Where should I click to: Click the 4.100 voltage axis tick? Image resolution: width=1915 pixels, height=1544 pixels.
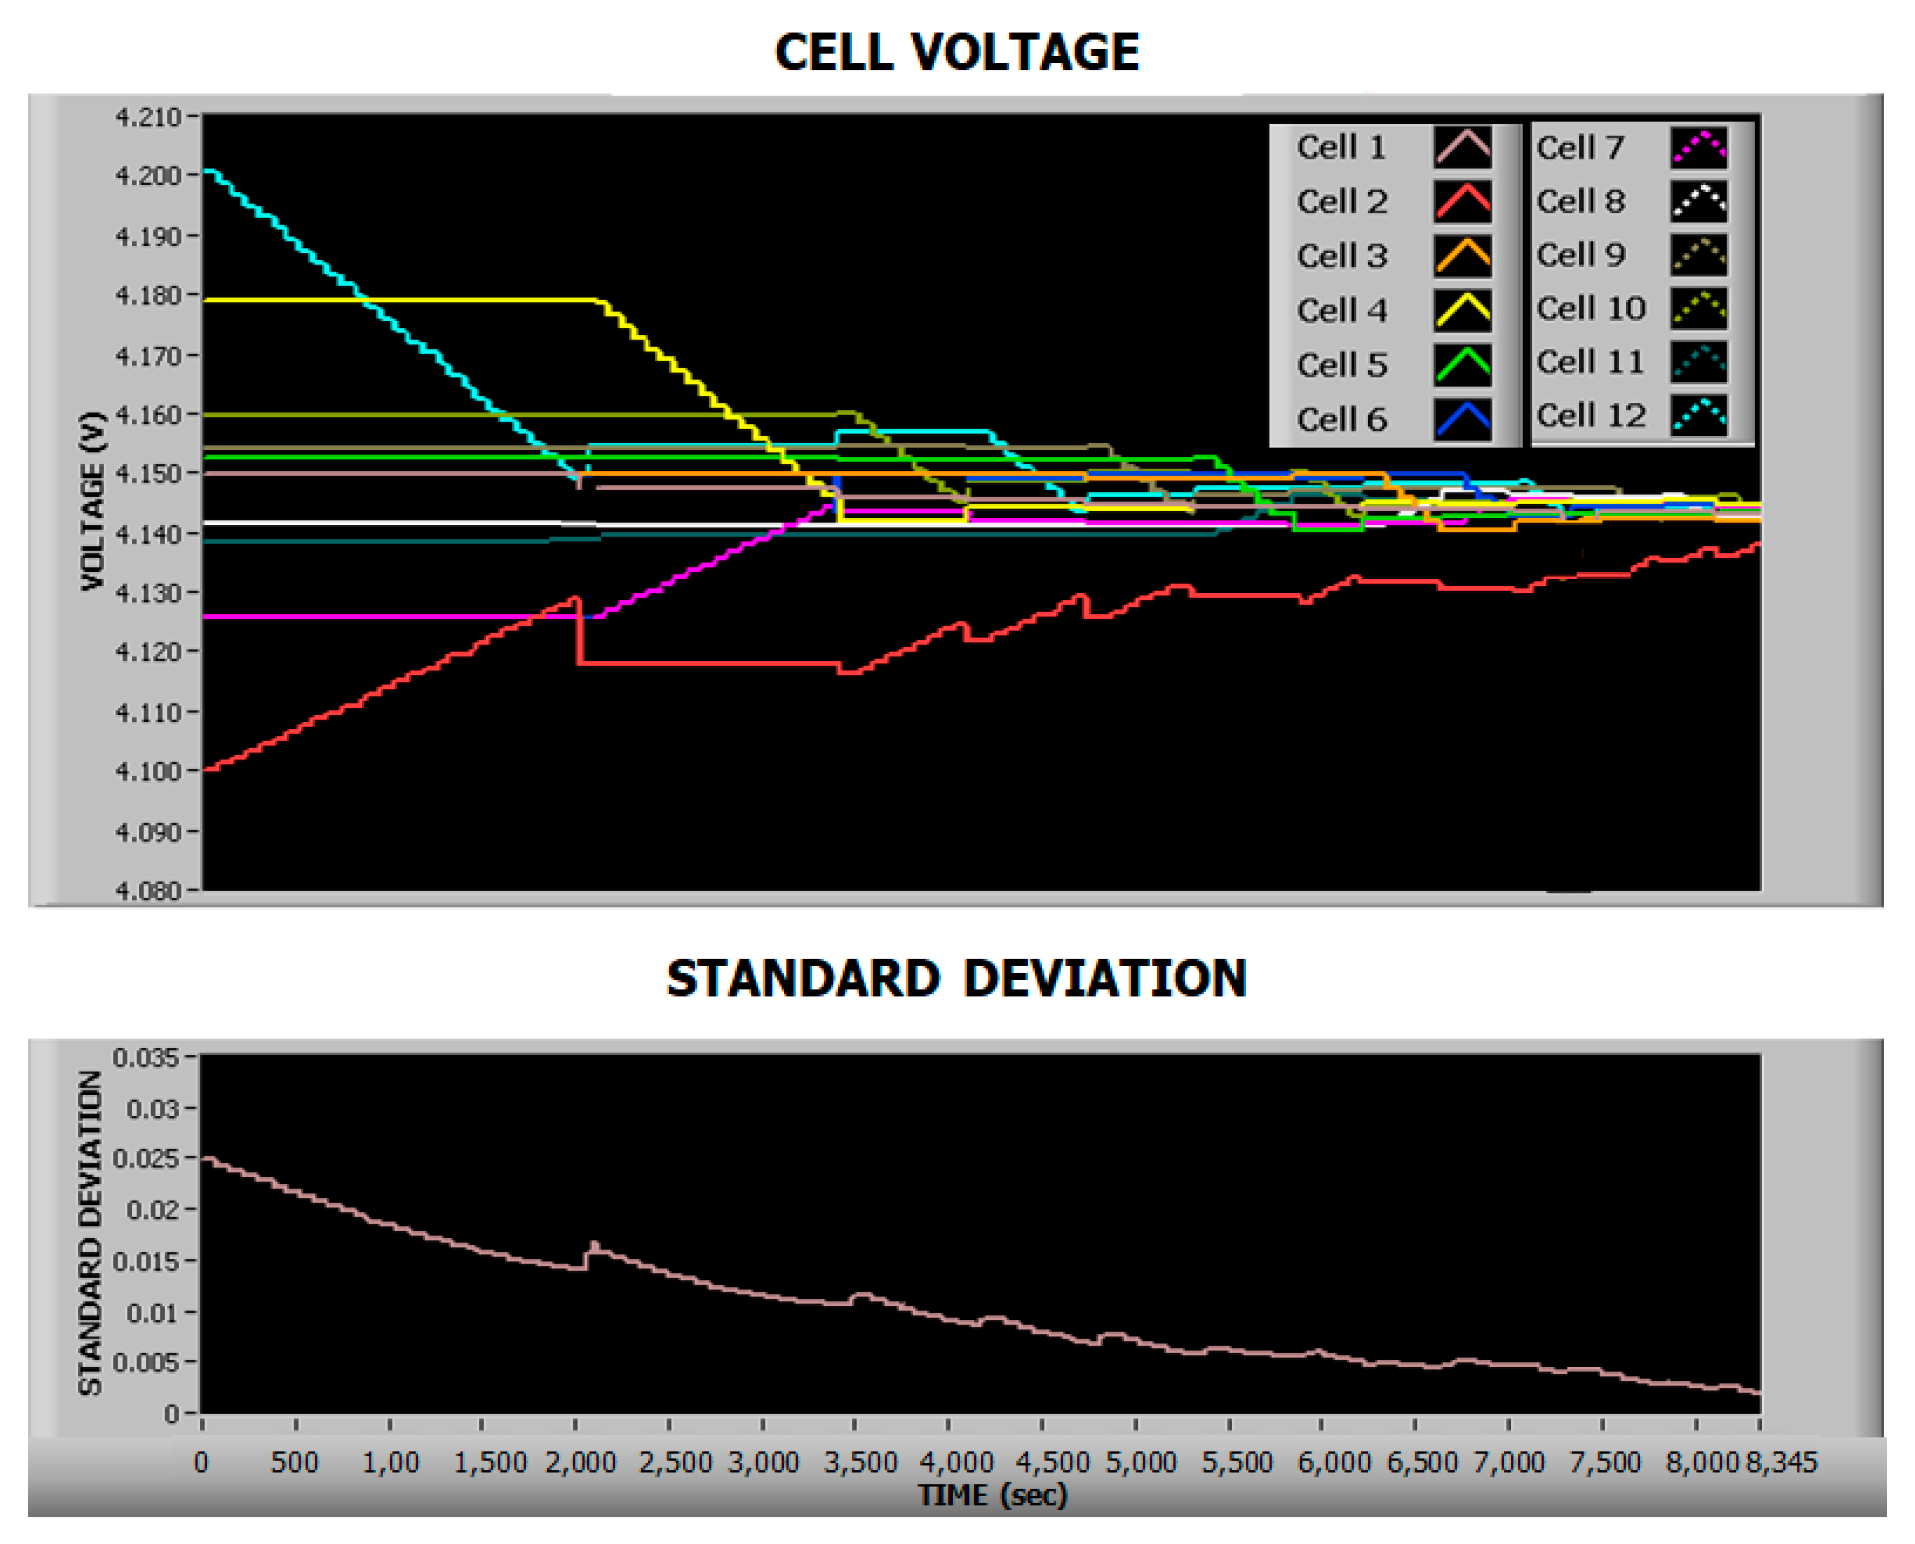148,772
